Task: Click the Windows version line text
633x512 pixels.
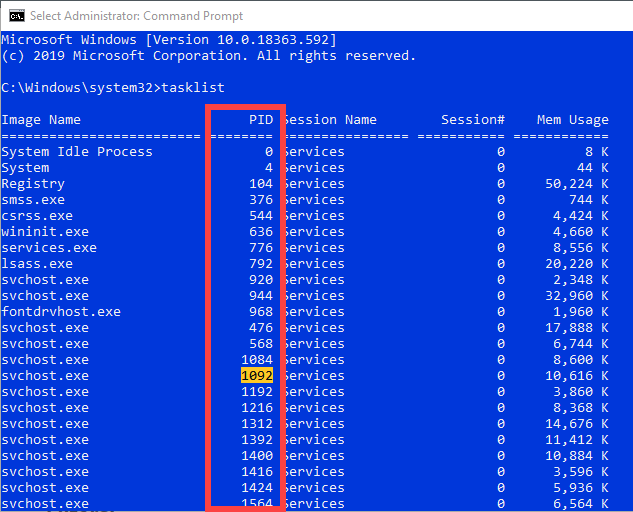Action: pyautogui.click(x=169, y=40)
